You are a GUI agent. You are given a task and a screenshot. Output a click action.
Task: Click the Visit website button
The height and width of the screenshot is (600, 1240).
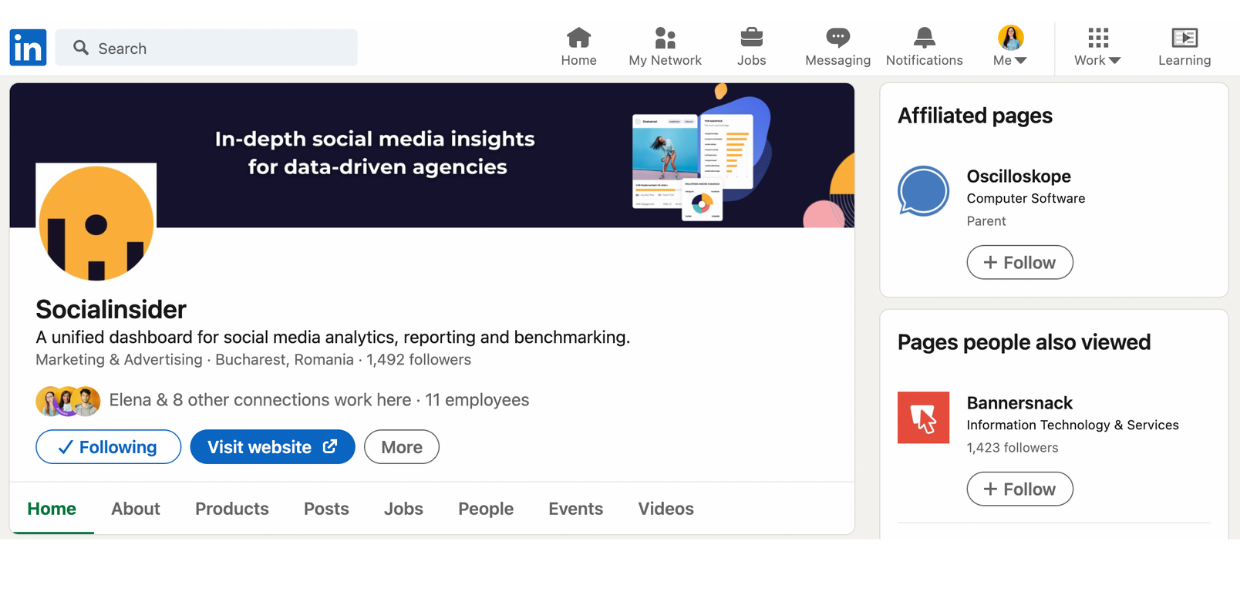272,447
